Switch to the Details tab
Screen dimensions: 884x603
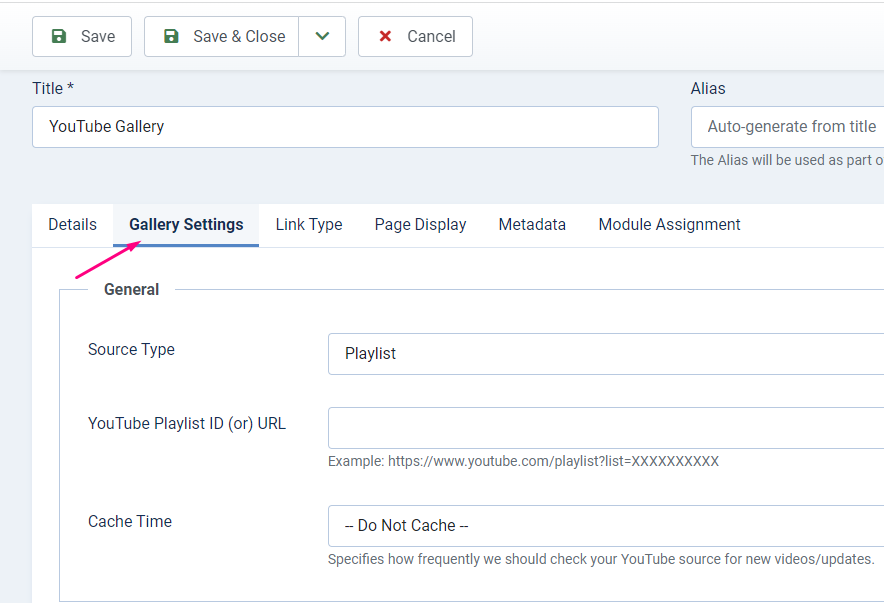tap(73, 225)
